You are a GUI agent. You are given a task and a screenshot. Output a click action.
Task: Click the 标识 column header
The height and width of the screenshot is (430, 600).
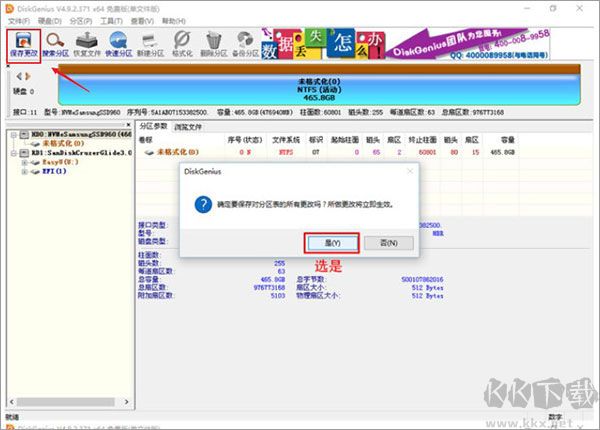coord(316,140)
